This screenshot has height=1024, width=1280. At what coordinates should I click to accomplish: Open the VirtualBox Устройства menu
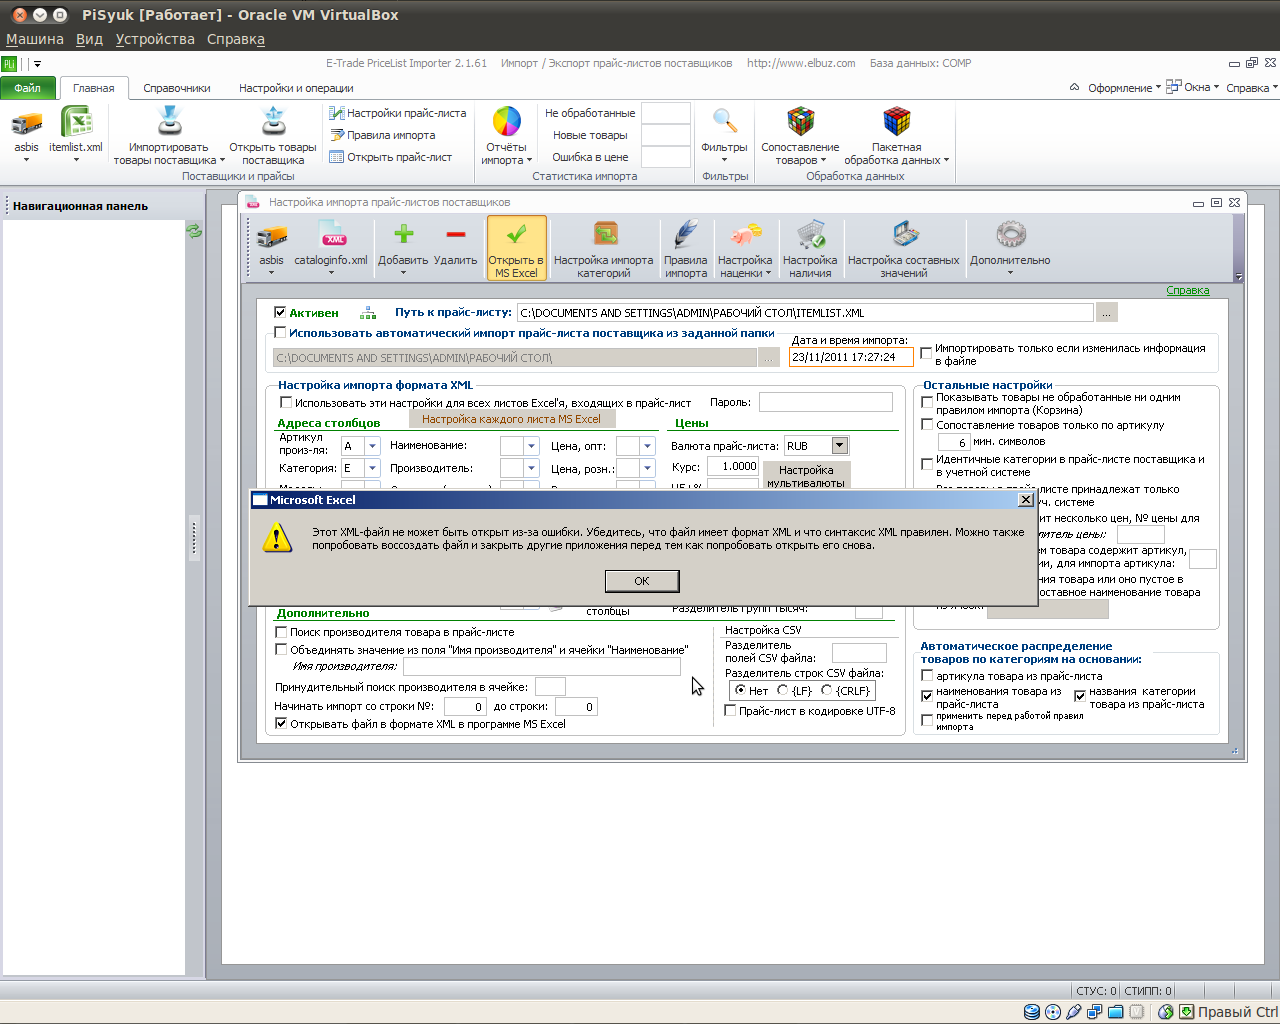[x=155, y=39]
